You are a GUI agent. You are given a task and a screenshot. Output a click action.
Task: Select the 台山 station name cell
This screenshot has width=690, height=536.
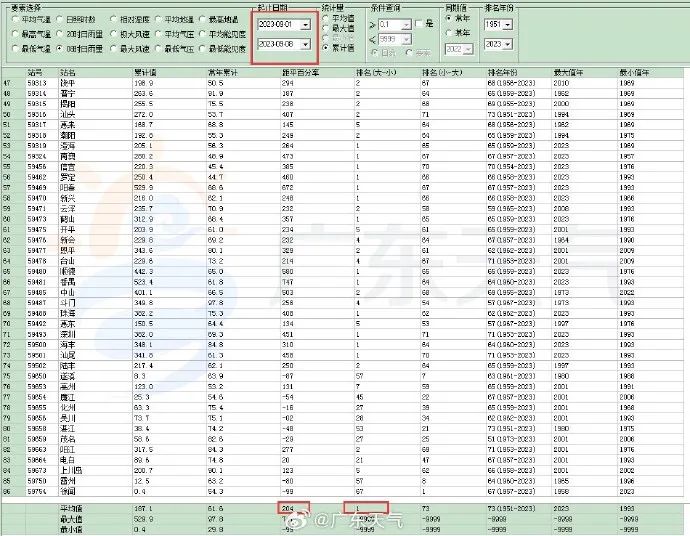(x=68, y=261)
